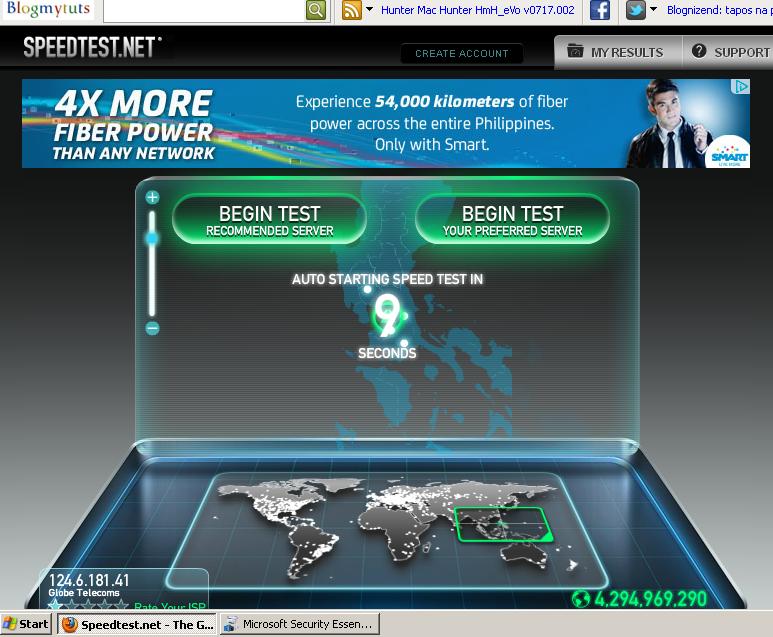Image resolution: width=773 pixels, height=637 pixels.
Task: Click the first ISP rating star
Action: point(54,605)
